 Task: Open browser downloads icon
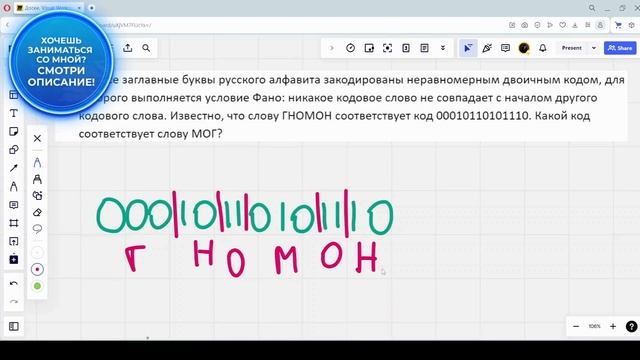tap(575, 25)
